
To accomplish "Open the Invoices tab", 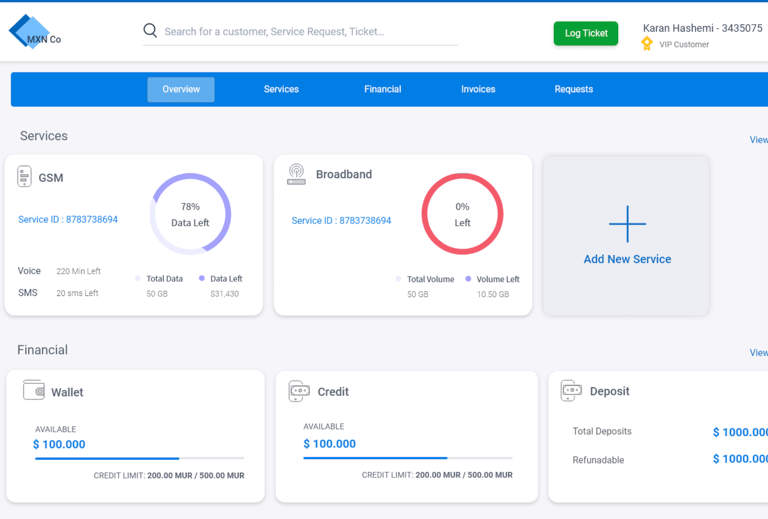I will (x=478, y=89).
